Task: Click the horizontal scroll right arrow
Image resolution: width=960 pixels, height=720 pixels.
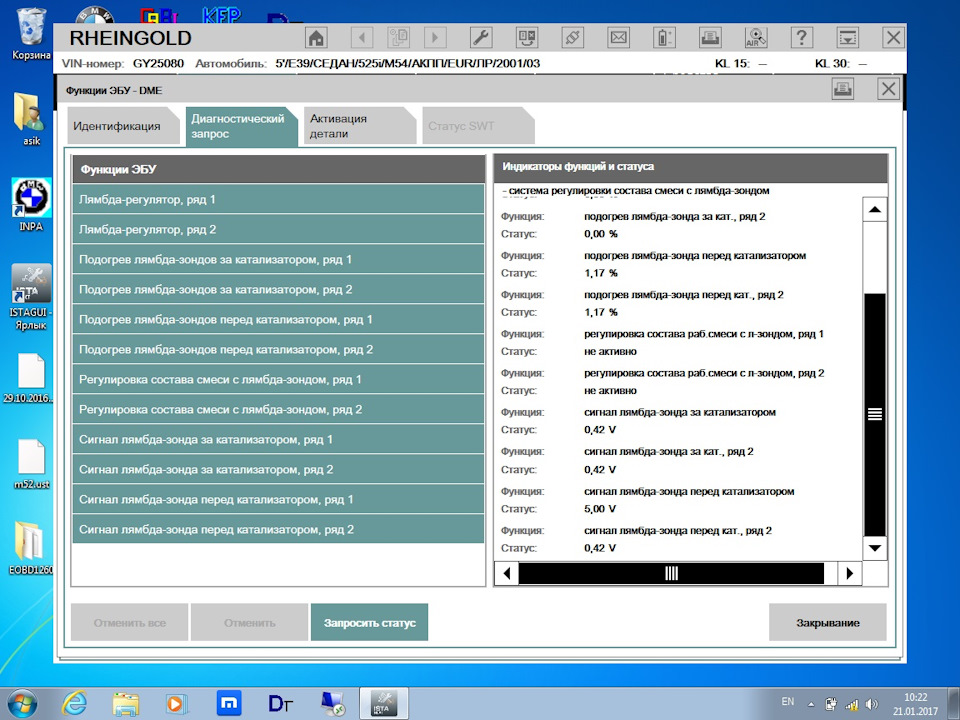Action: tap(849, 574)
